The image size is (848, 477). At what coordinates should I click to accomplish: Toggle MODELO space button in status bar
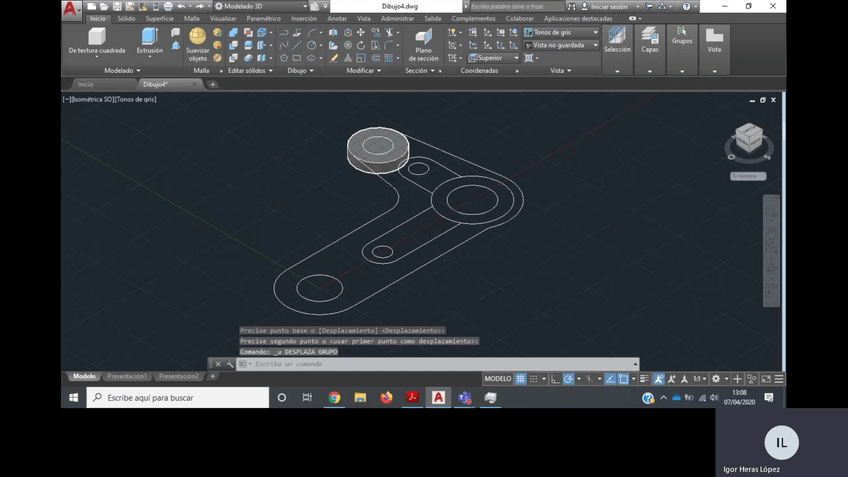point(497,379)
